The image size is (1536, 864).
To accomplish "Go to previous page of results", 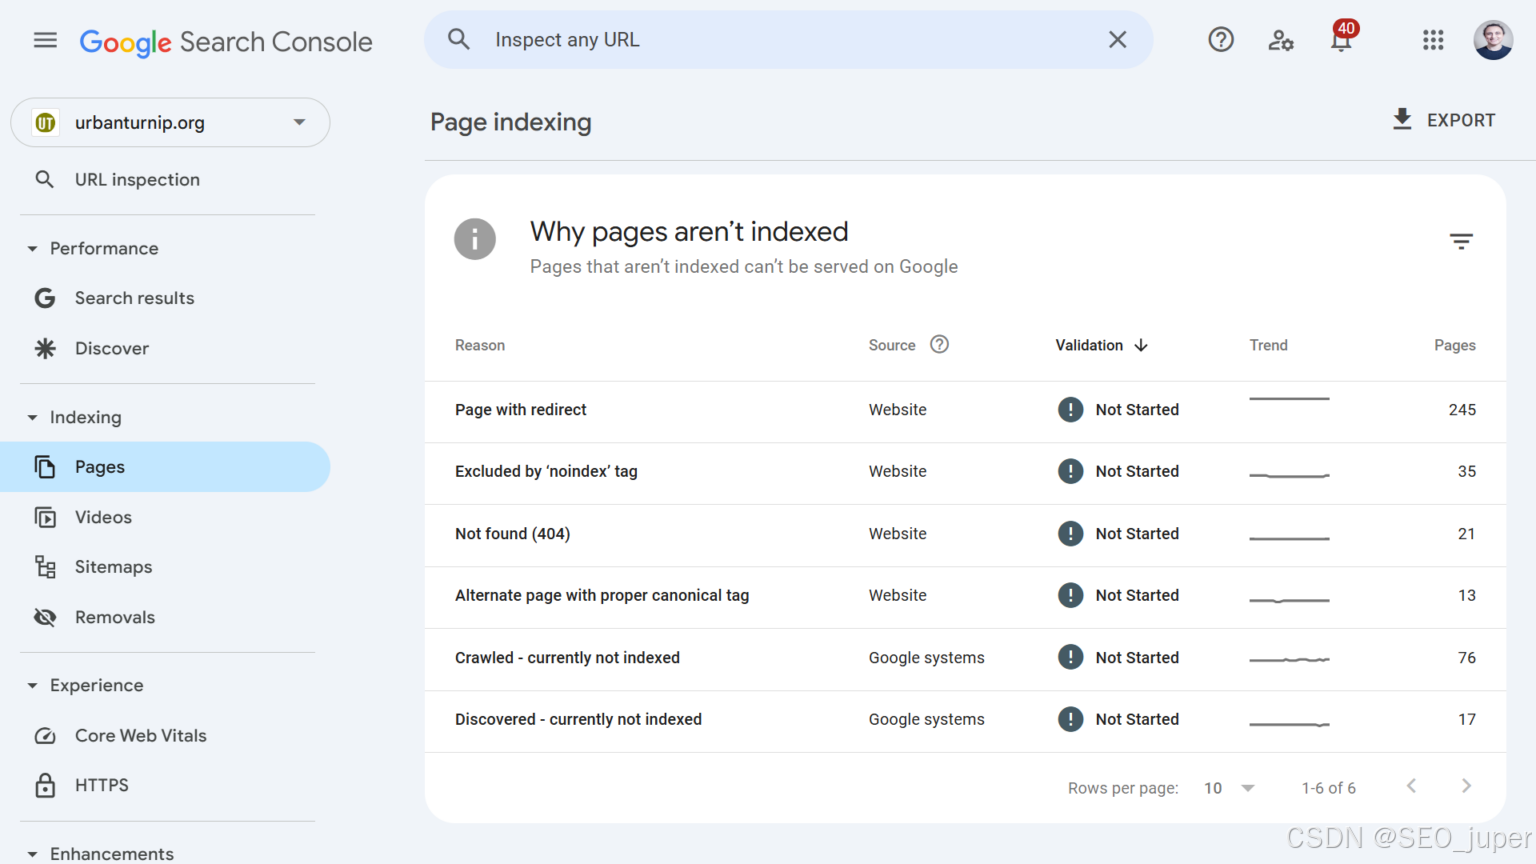I will (x=1411, y=786).
